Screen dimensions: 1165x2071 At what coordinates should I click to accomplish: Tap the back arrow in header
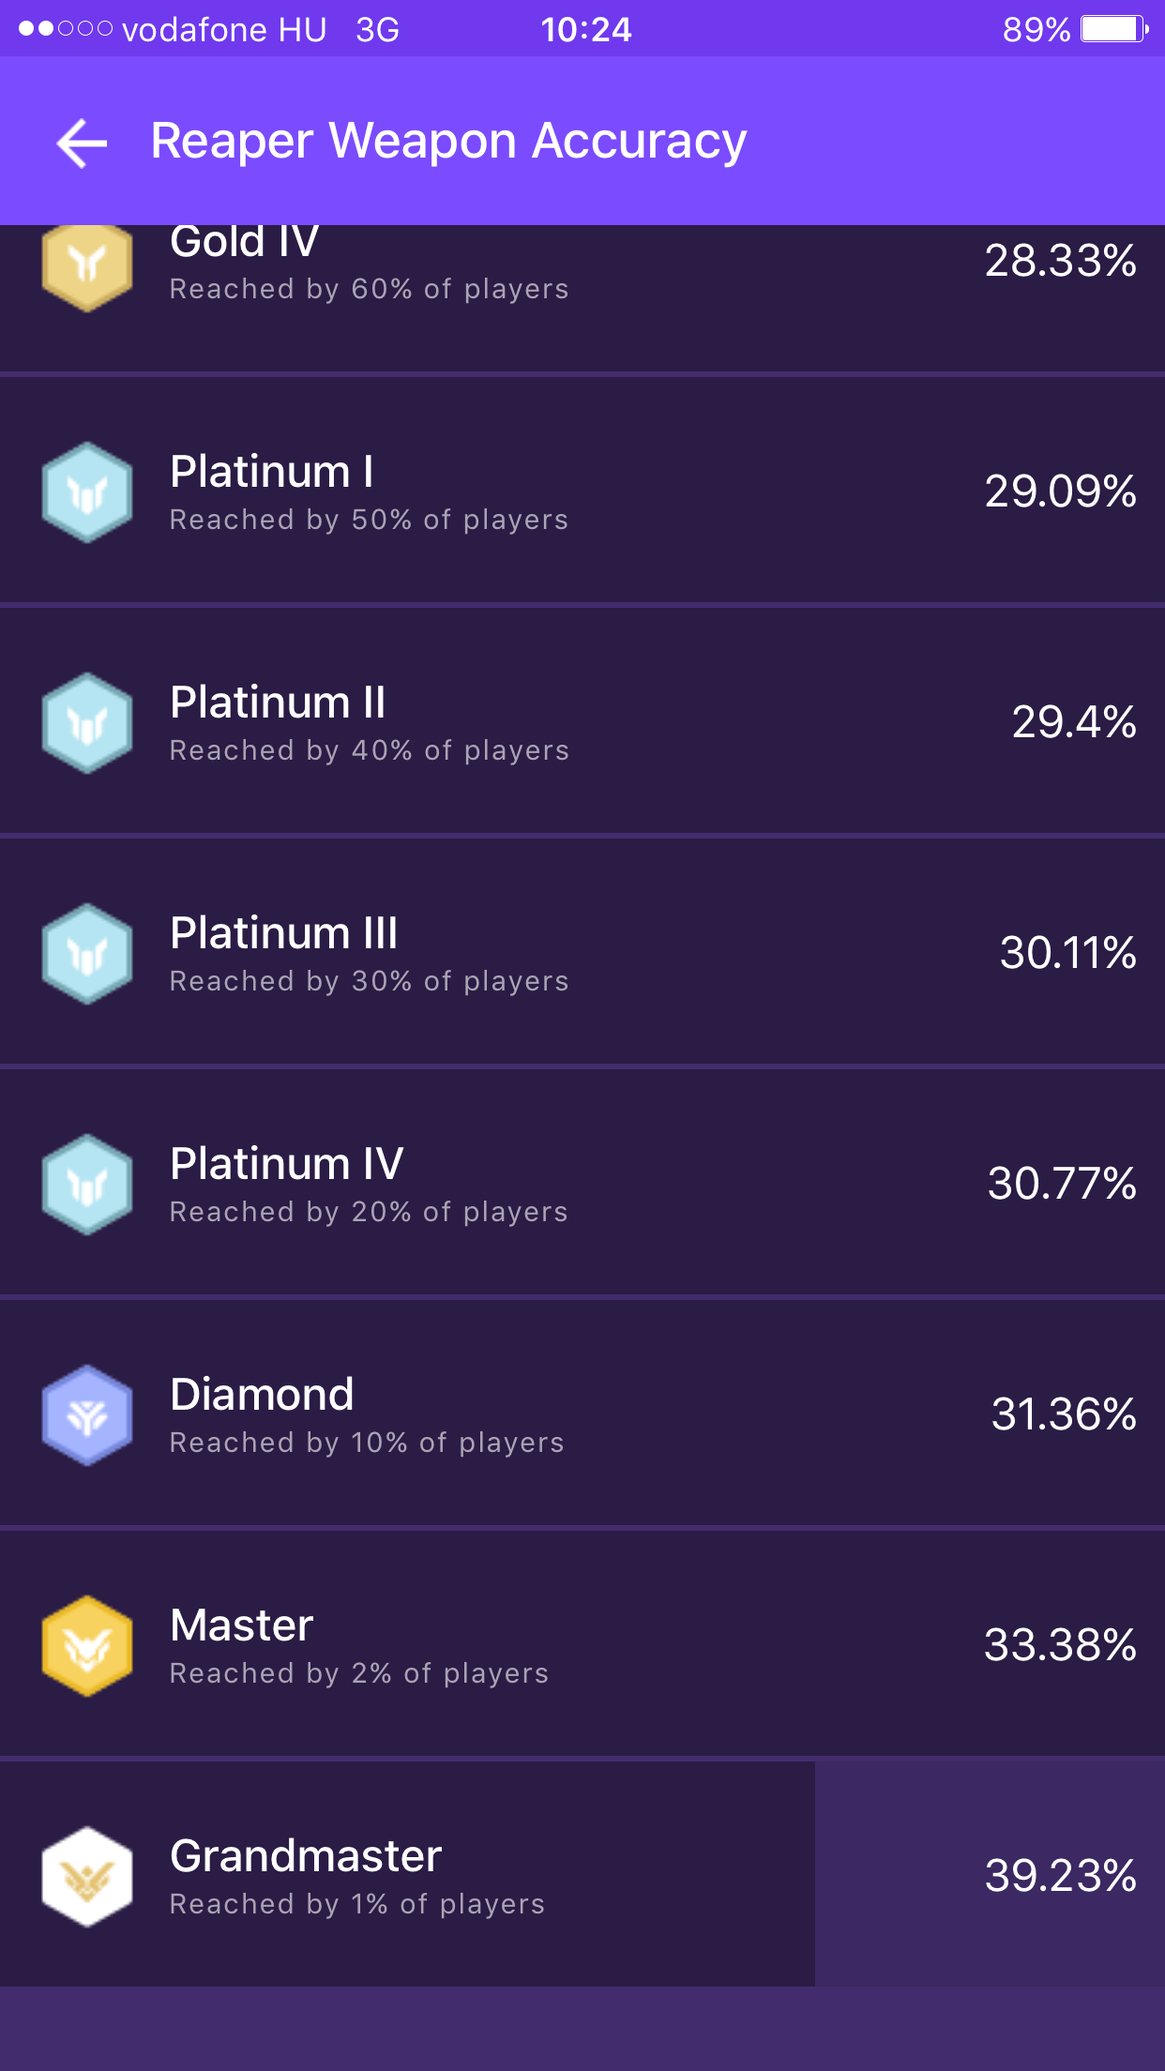point(82,142)
